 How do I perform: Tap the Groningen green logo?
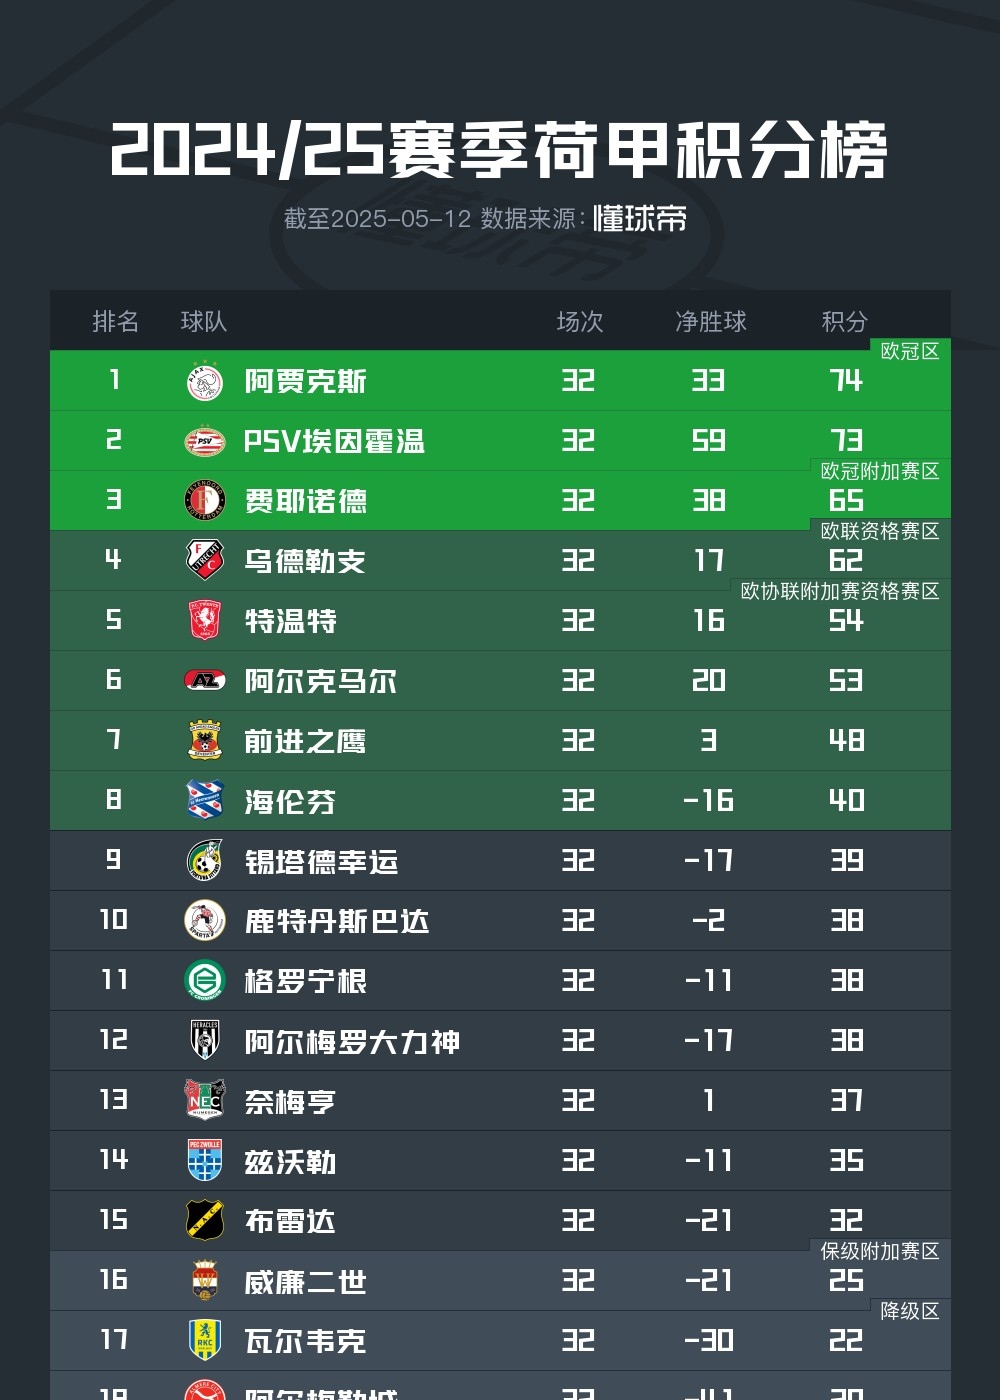205,980
